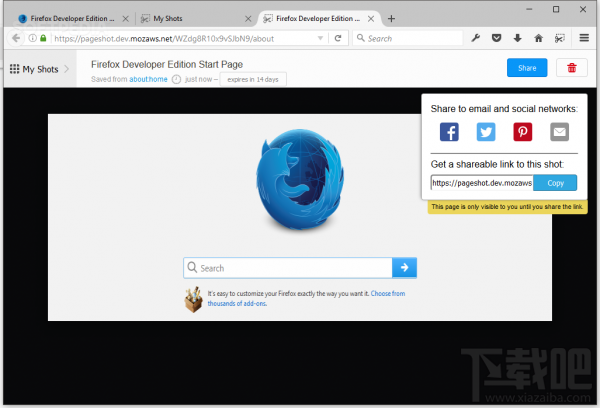Open a new tab with plus button
This screenshot has width=600, height=408.
coord(391,18)
